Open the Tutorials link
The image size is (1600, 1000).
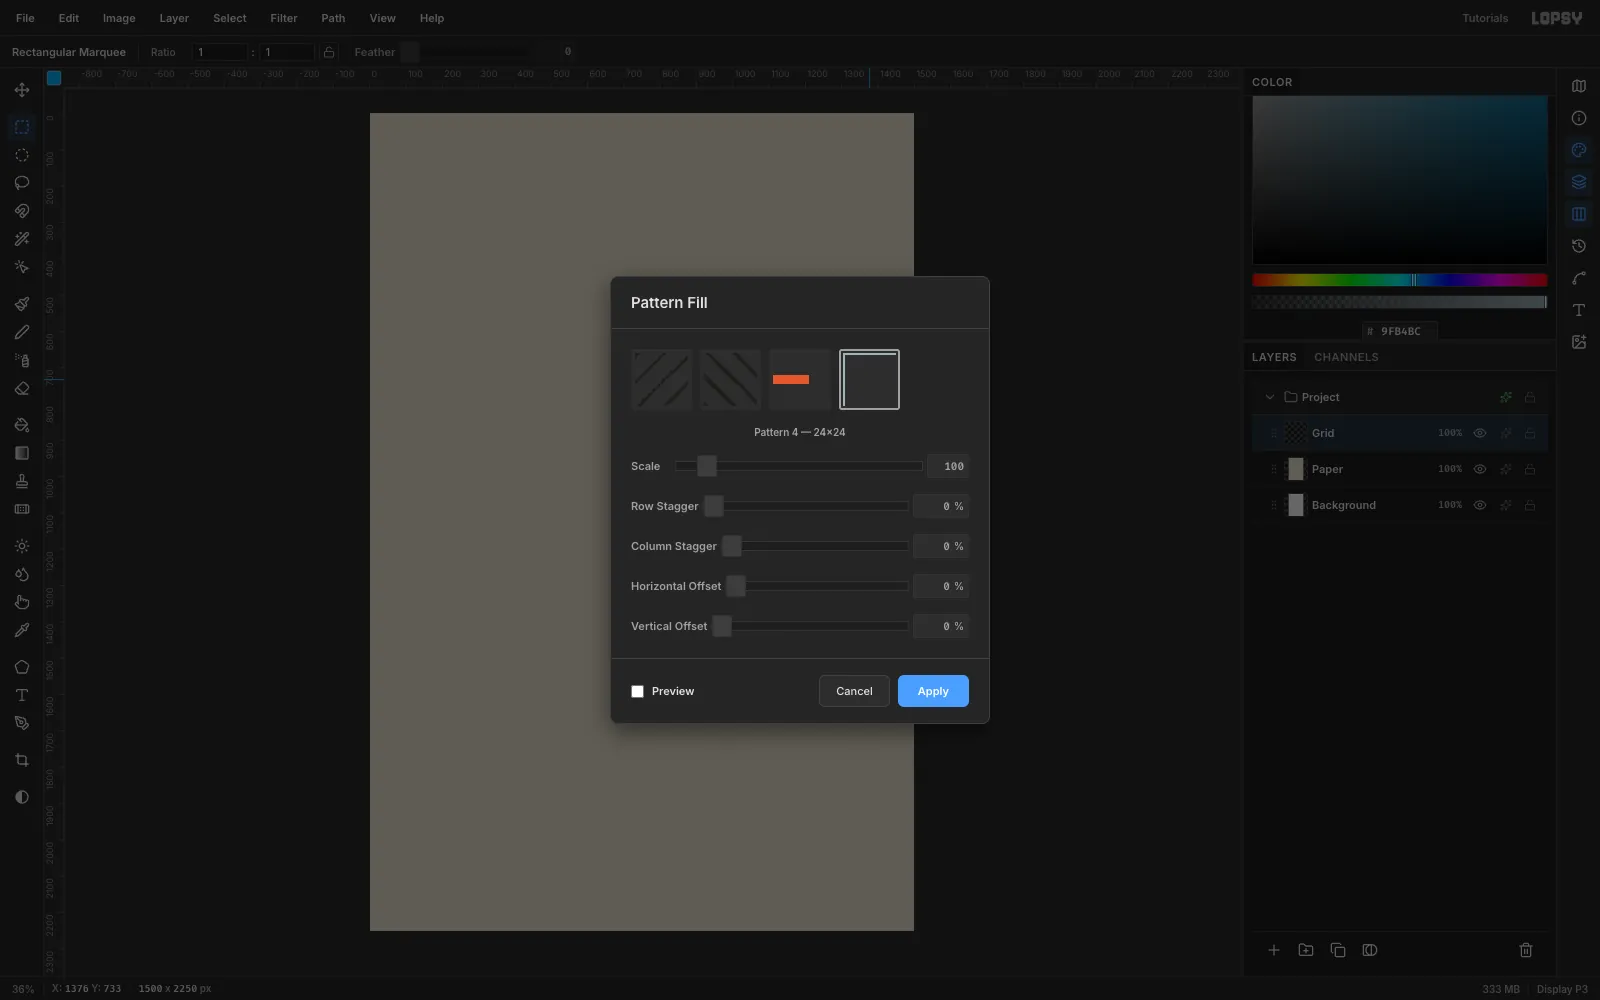[1485, 18]
